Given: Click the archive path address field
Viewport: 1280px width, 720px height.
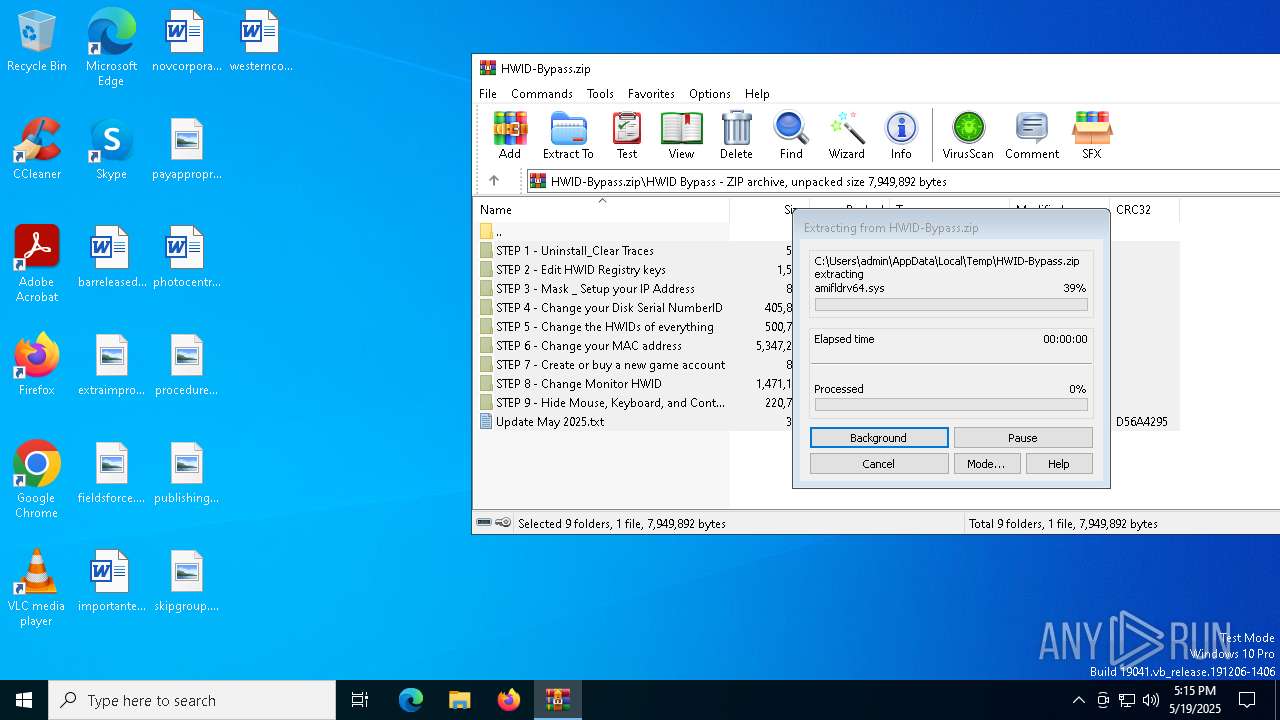Looking at the screenshot, I should pyautogui.click(x=903, y=181).
